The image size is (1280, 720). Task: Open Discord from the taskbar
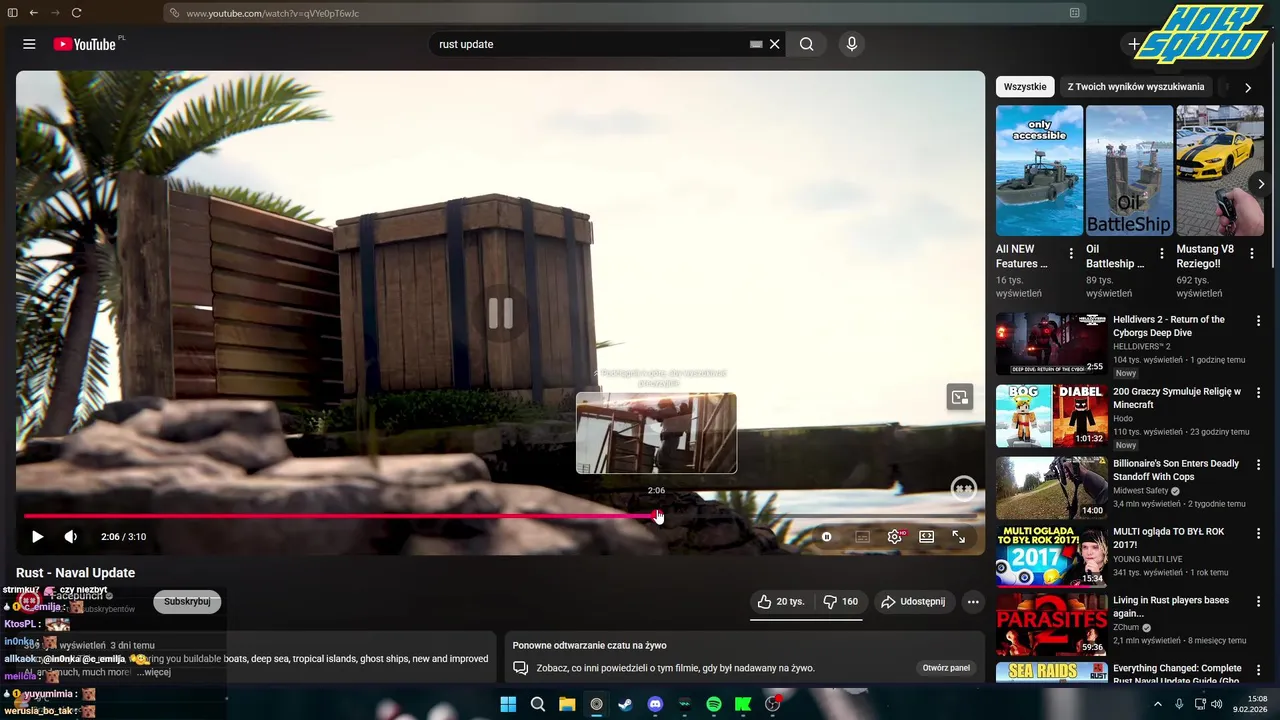click(655, 705)
